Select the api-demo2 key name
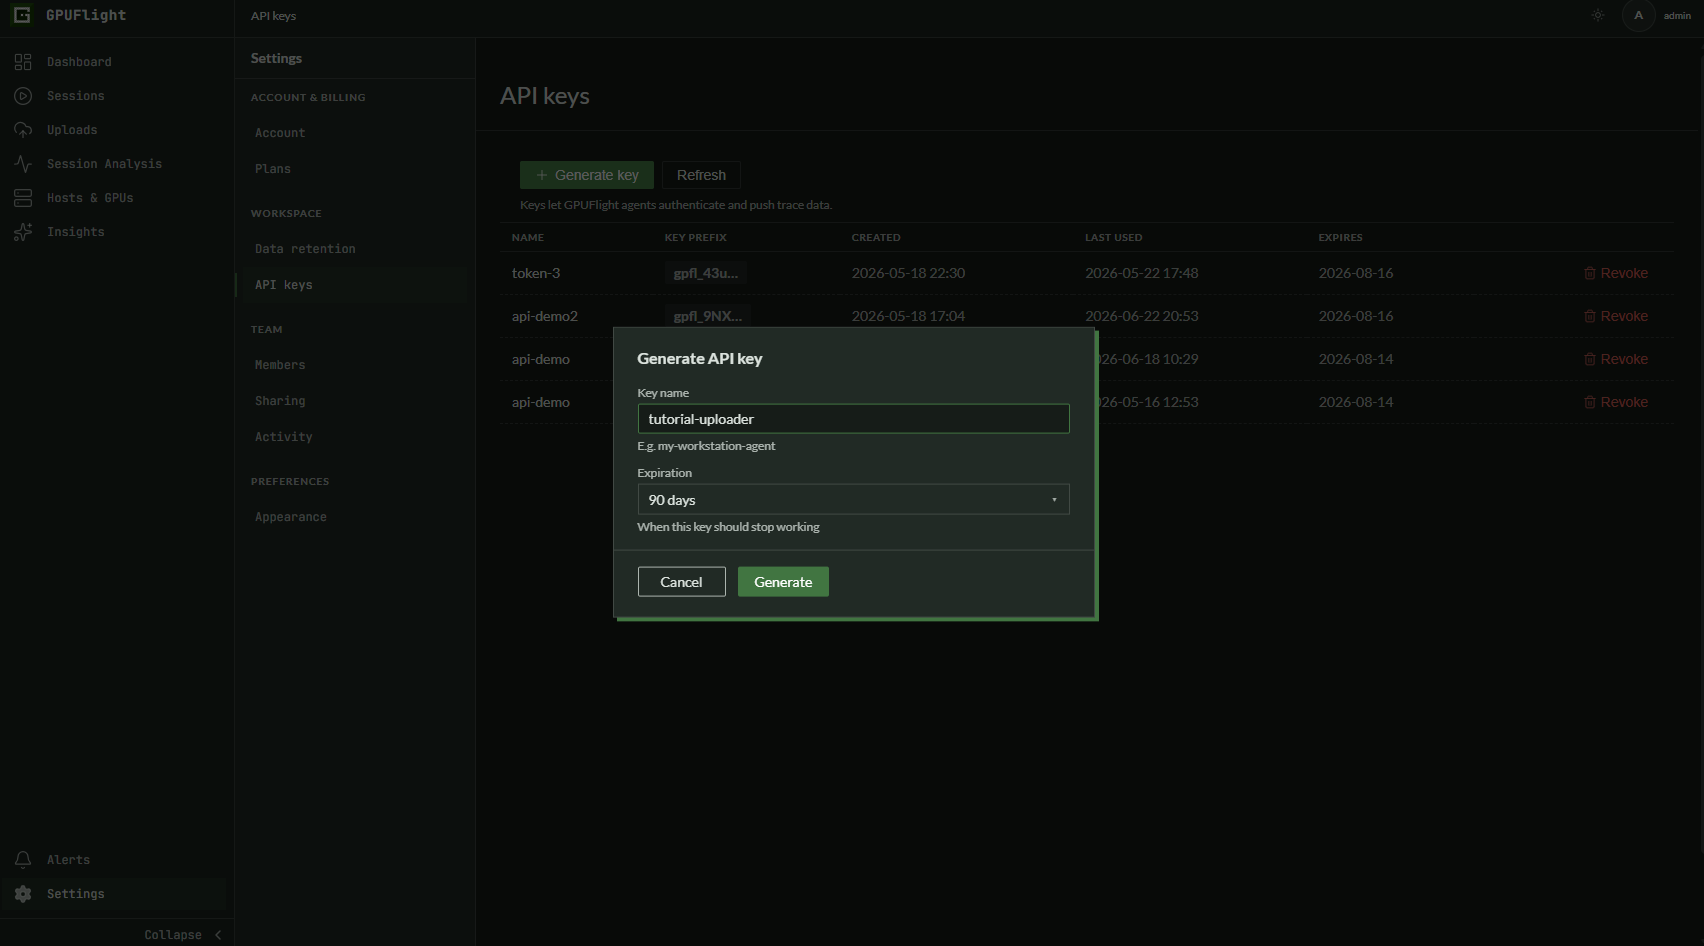The width and height of the screenshot is (1704, 946). [545, 316]
